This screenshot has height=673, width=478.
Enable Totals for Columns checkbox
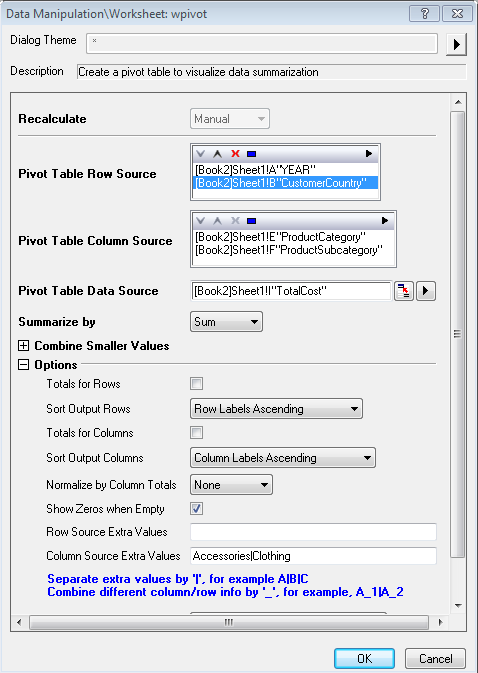(197, 433)
